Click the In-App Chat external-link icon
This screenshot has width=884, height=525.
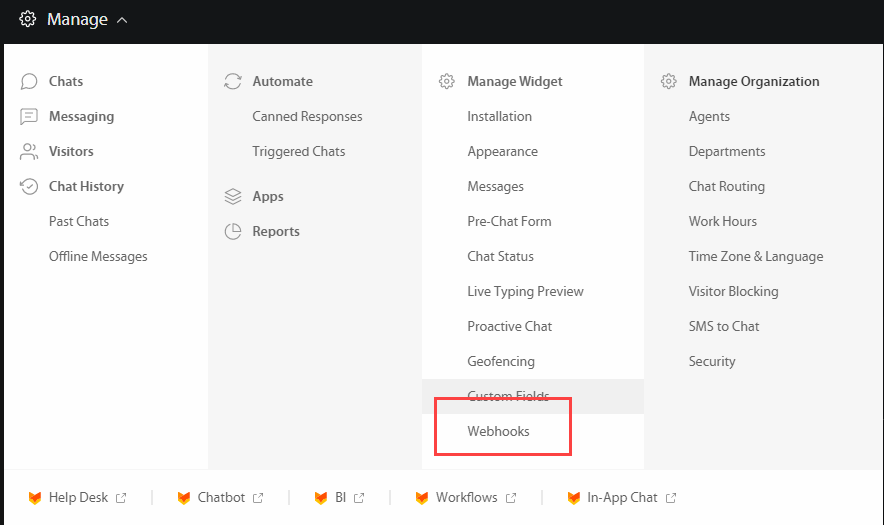671,498
